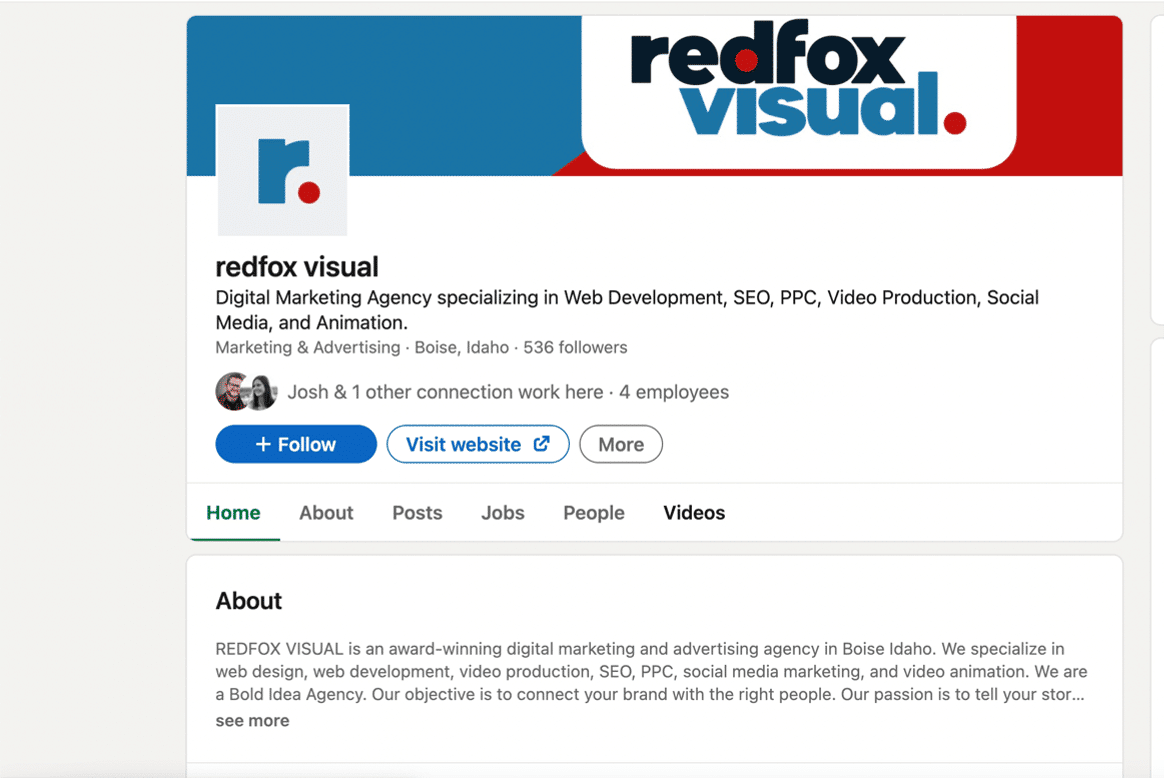
Task: Select the Jobs tab
Action: [x=502, y=513]
